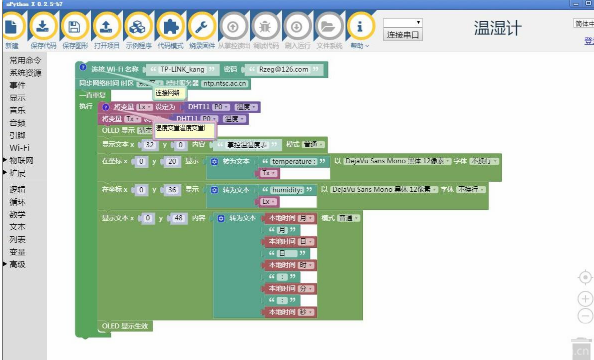594x360 pixels.
Task: Open the 本地时间 日 dropdown
Action: [306, 242]
